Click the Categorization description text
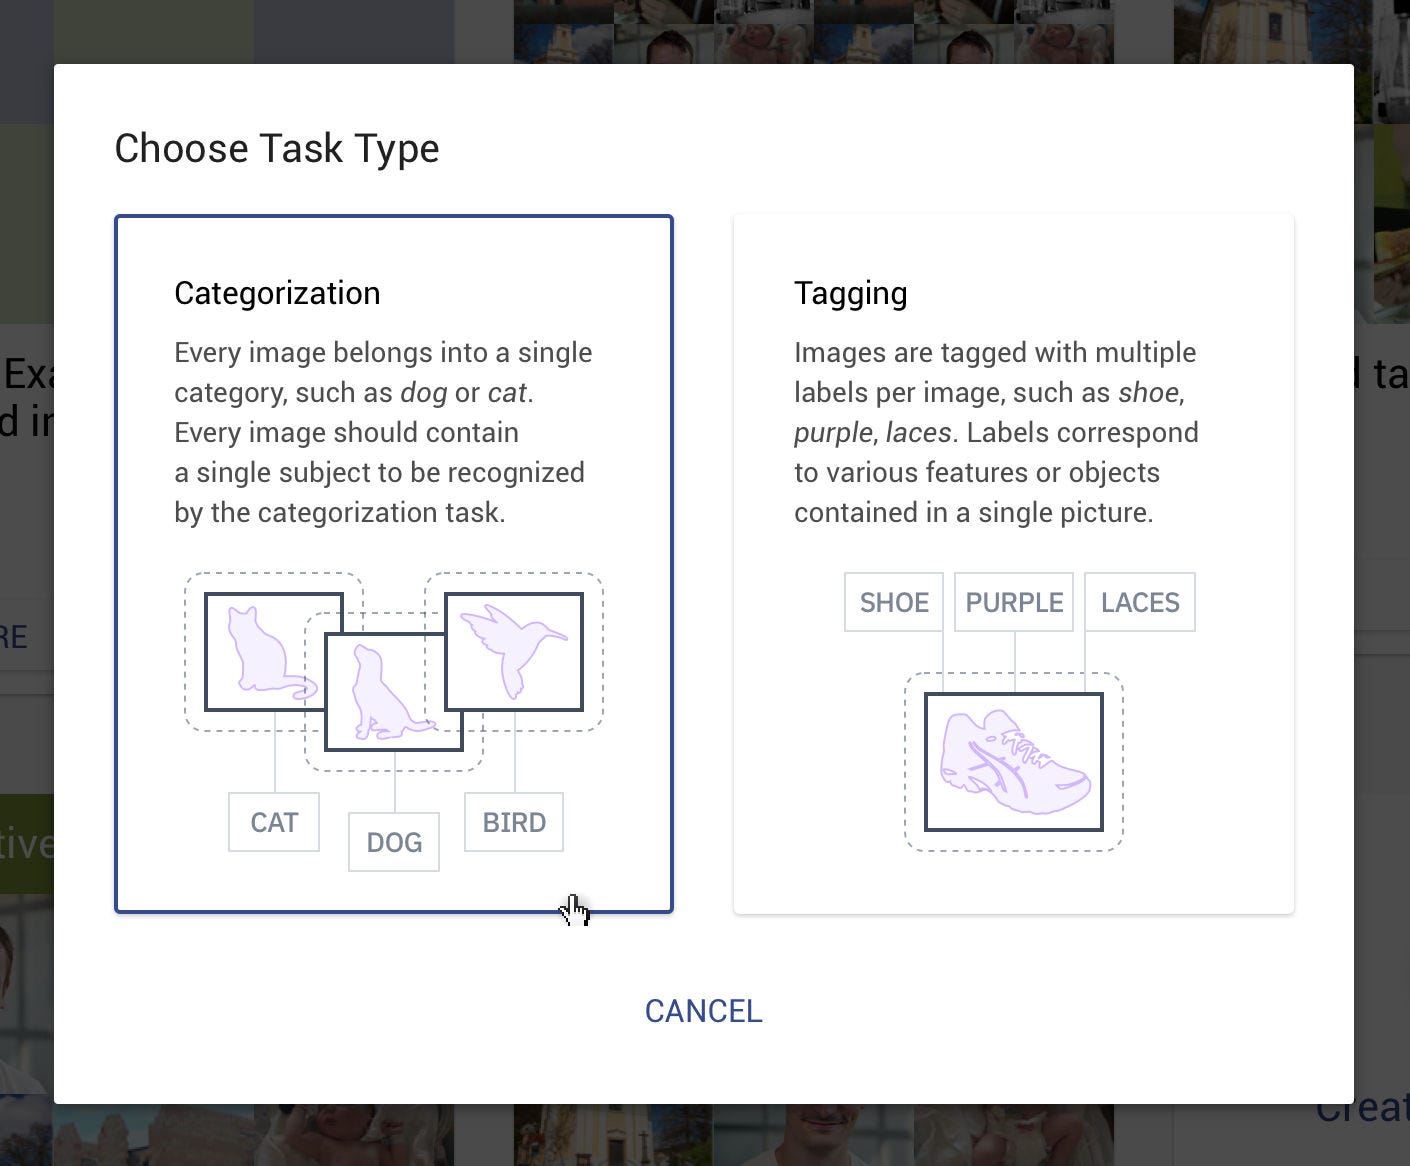This screenshot has height=1166, width=1410. pyautogui.click(x=383, y=432)
